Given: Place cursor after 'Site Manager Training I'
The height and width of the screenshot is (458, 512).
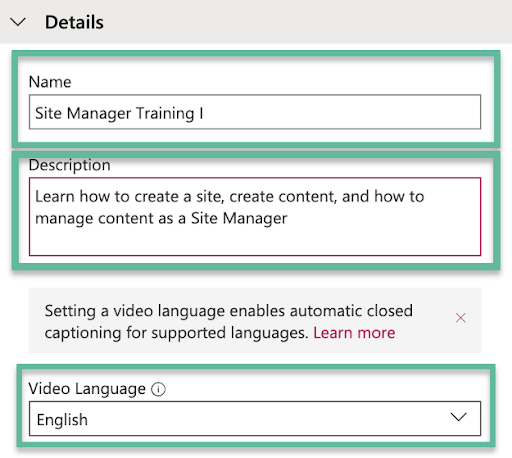Looking at the screenshot, I should pos(204,113).
